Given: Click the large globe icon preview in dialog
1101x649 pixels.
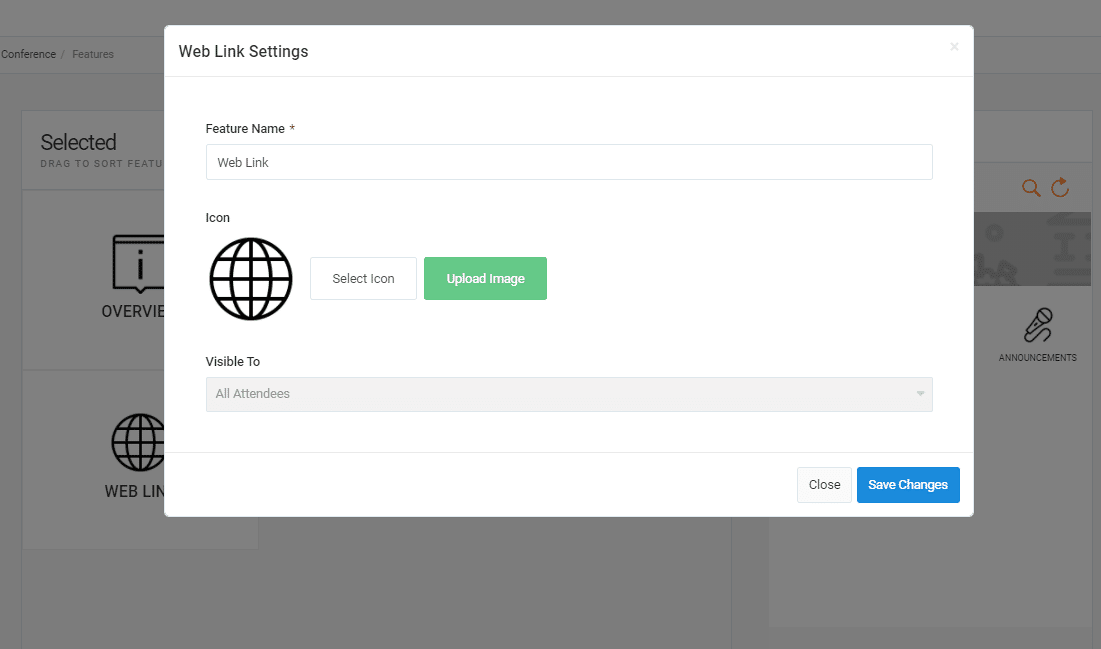Looking at the screenshot, I should point(251,279).
